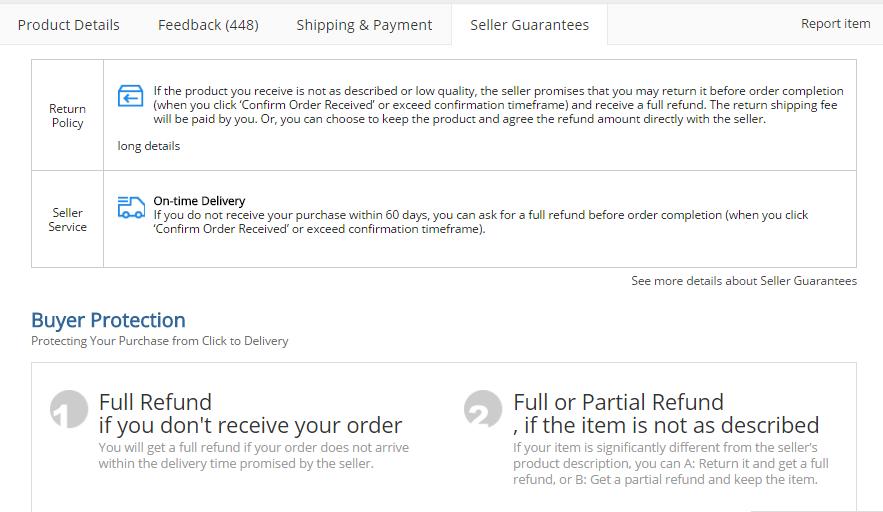Open the Shipping & Payment tab
This screenshot has width=883, height=512.
(364, 25)
